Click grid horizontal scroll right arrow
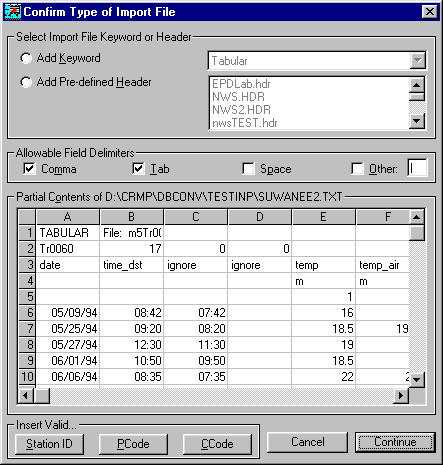Screen dimensions: 443x465 [401, 396]
